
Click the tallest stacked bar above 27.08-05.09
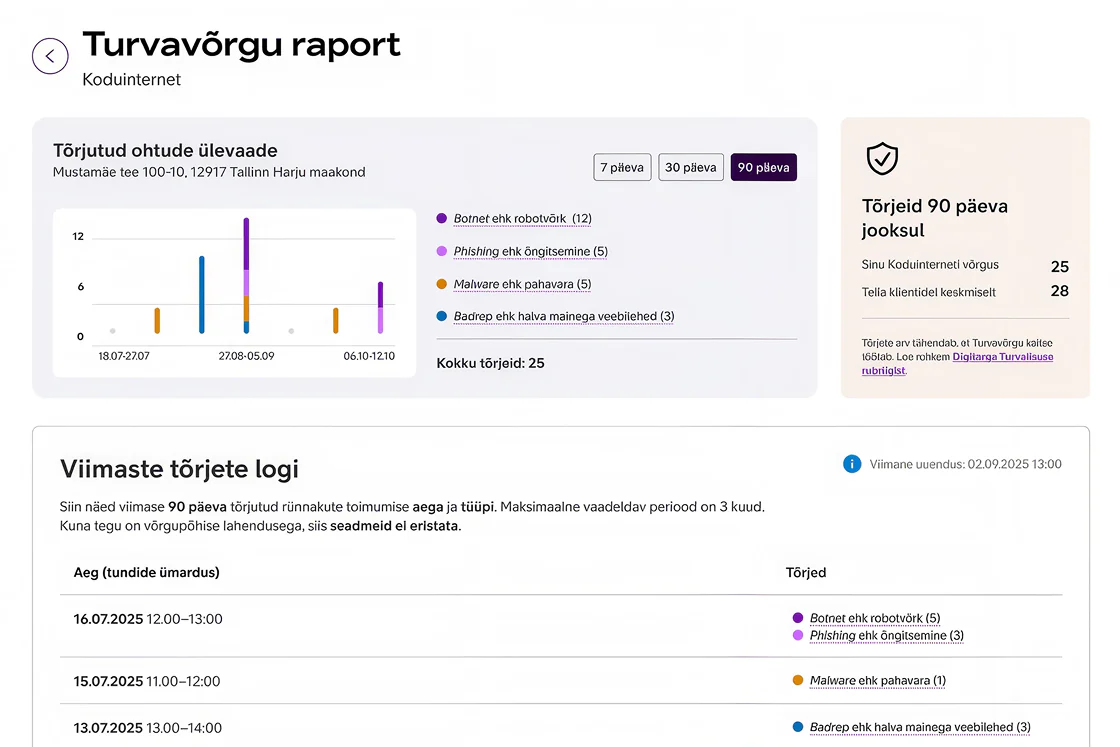tap(246, 276)
